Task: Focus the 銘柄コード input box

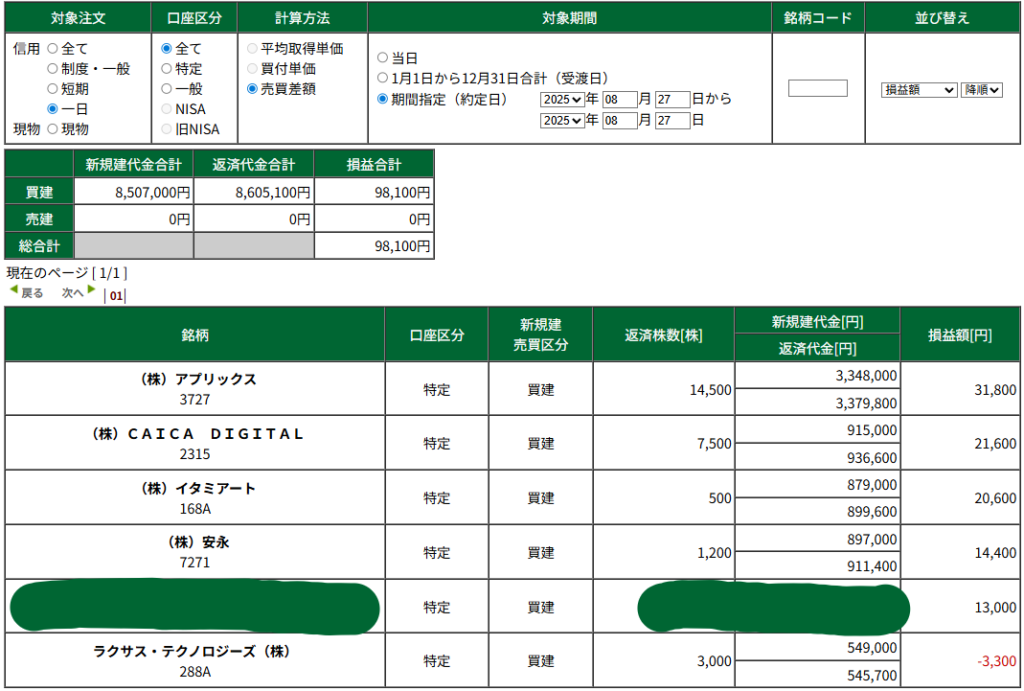Action: (x=818, y=88)
